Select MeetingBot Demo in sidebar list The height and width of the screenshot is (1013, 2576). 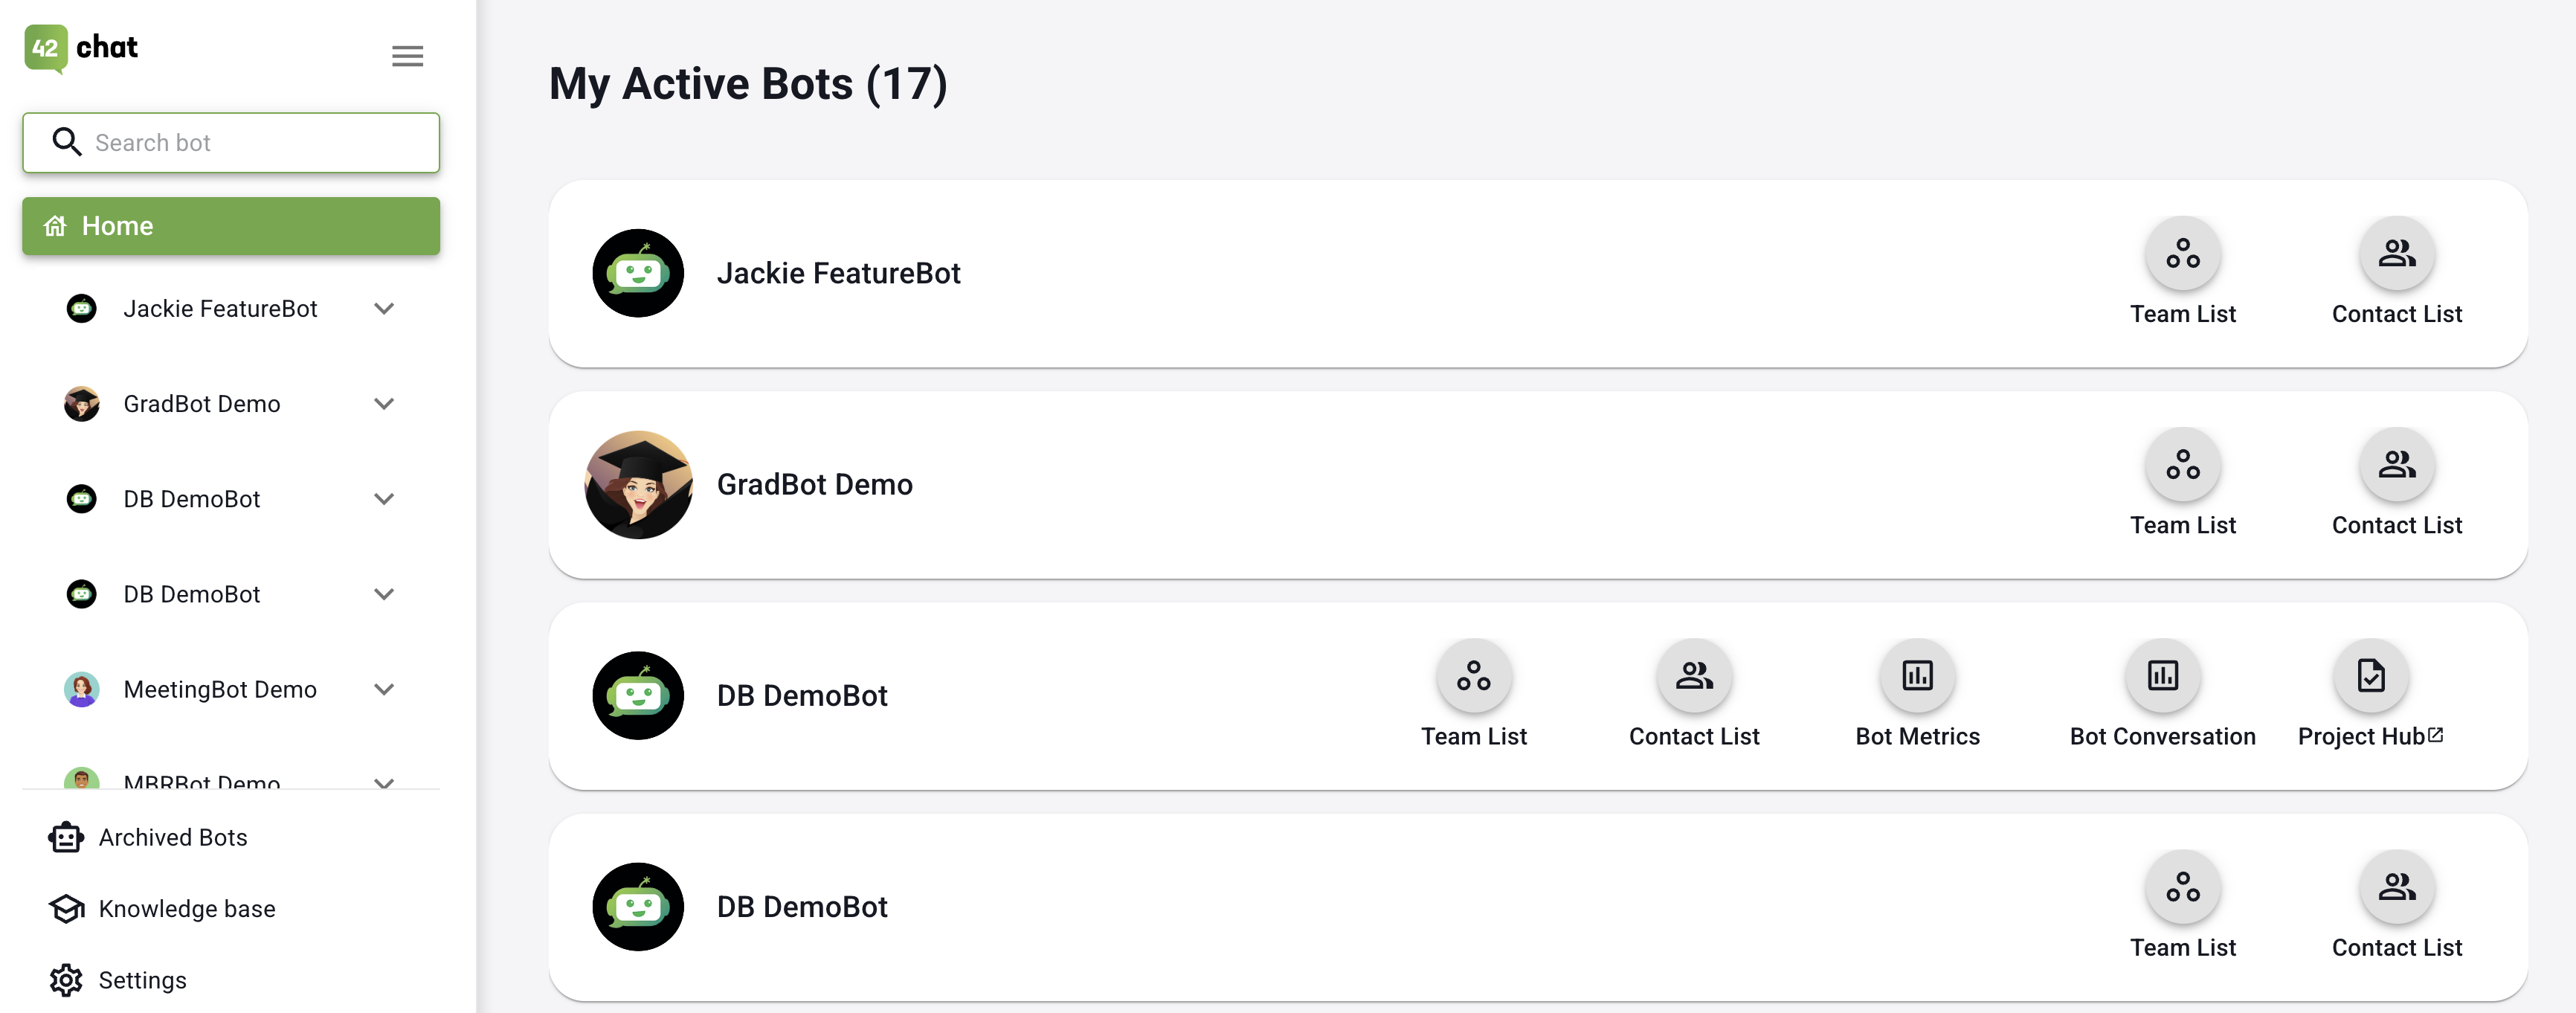coord(219,689)
